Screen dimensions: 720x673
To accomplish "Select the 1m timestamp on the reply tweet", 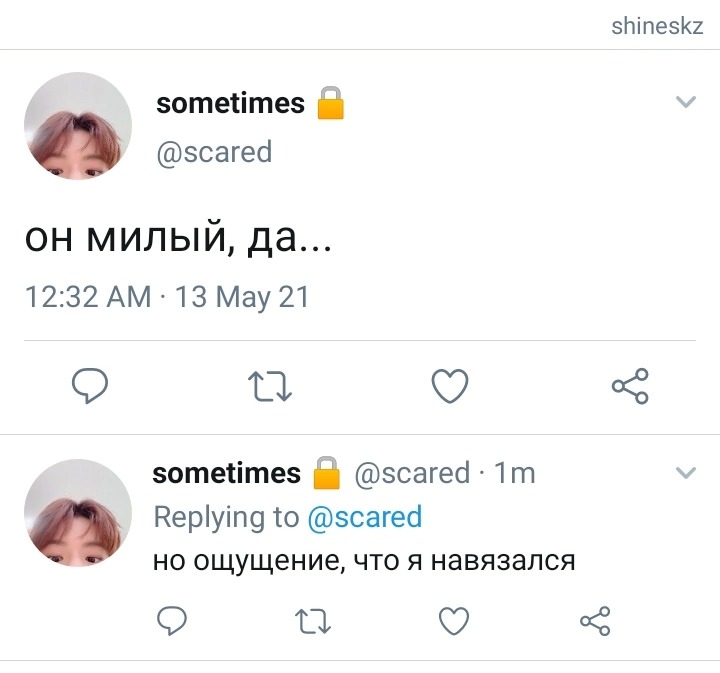I will [x=515, y=473].
